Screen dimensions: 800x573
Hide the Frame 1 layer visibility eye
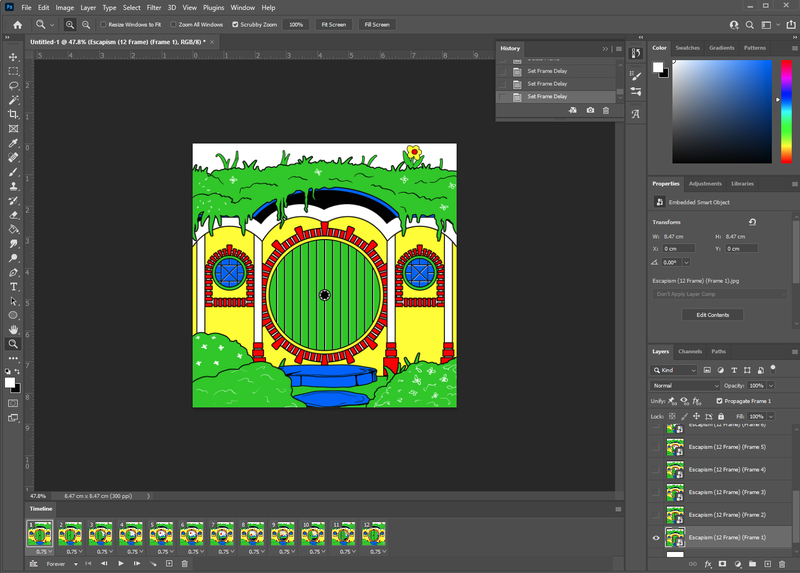pyautogui.click(x=657, y=538)
